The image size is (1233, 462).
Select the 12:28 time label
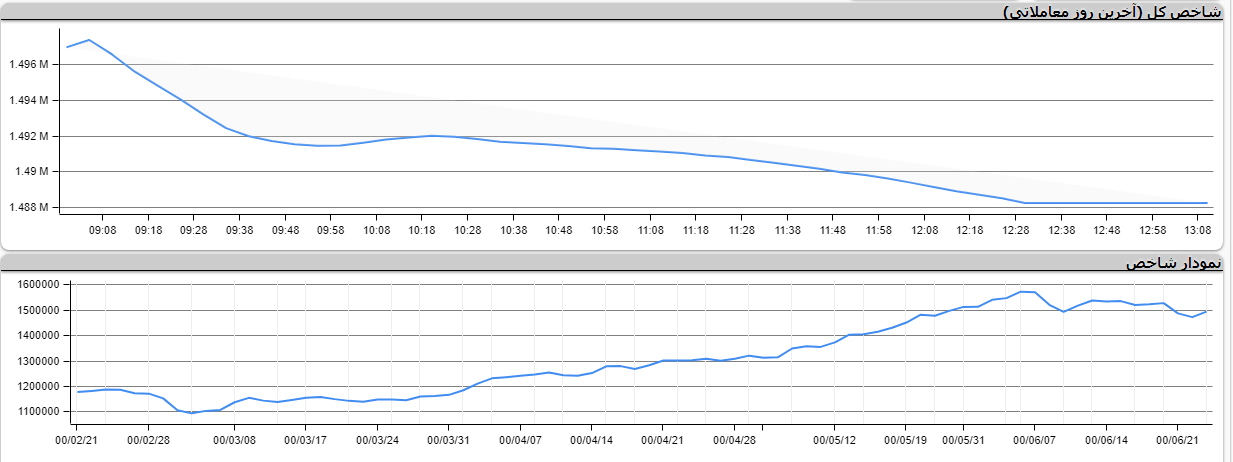[1015, 230]
